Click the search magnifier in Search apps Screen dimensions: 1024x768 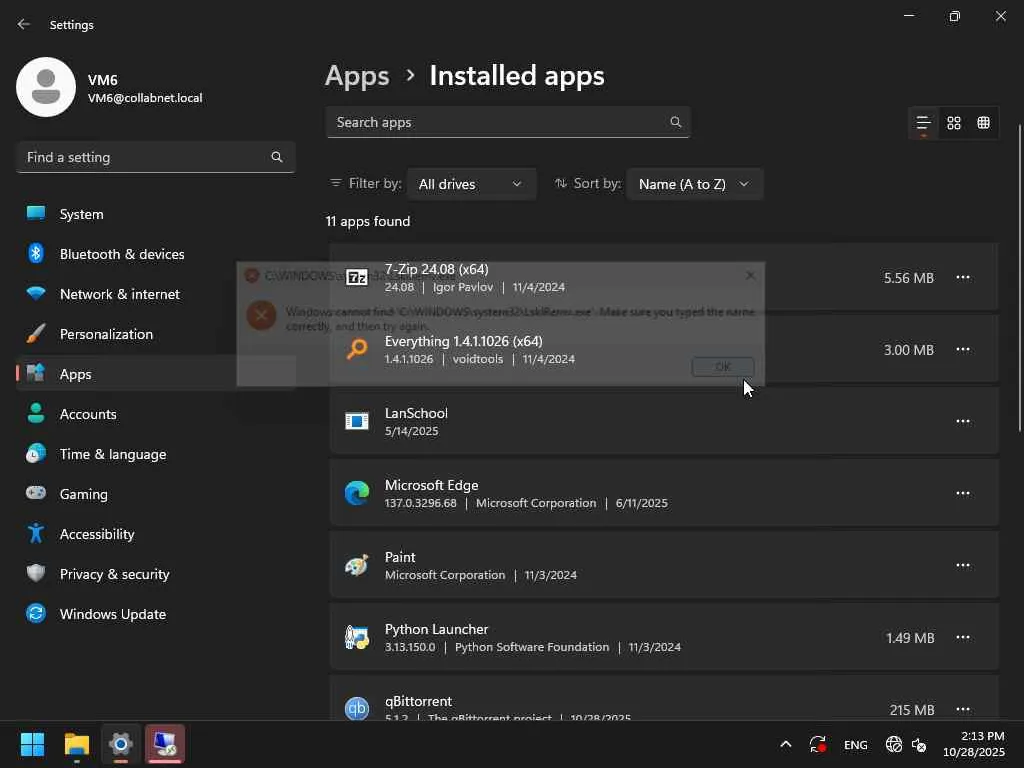pos(676,122)
